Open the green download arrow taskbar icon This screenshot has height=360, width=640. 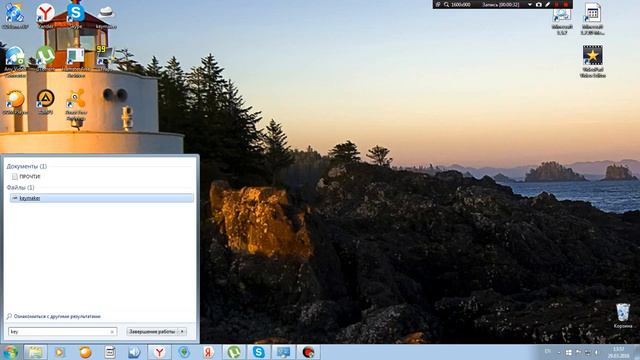click(x=184, y=352)
